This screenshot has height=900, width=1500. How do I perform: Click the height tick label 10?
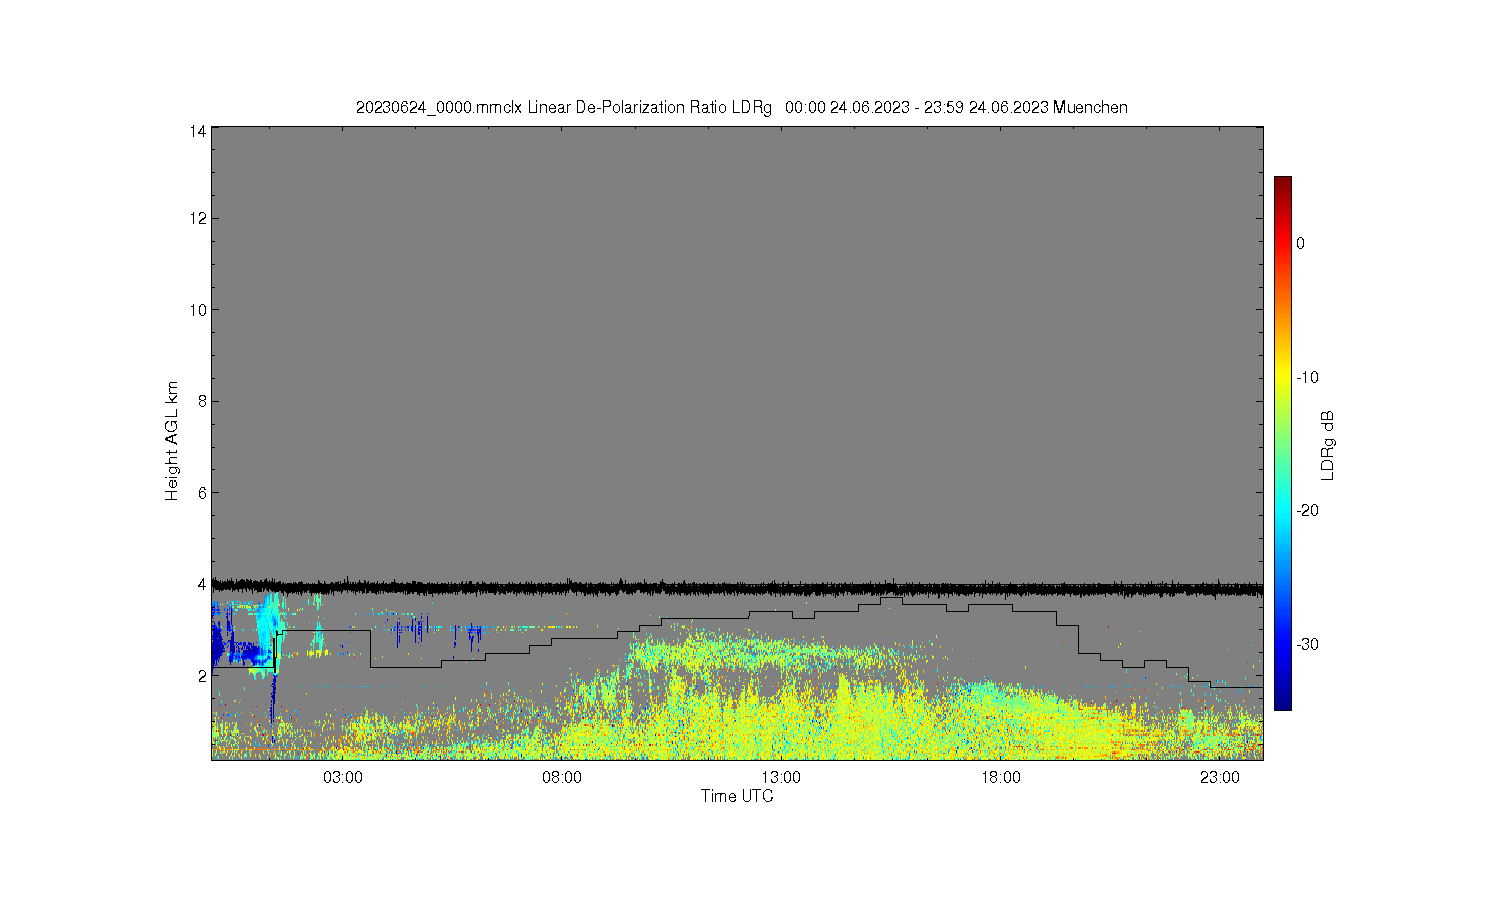click(198, 310)
